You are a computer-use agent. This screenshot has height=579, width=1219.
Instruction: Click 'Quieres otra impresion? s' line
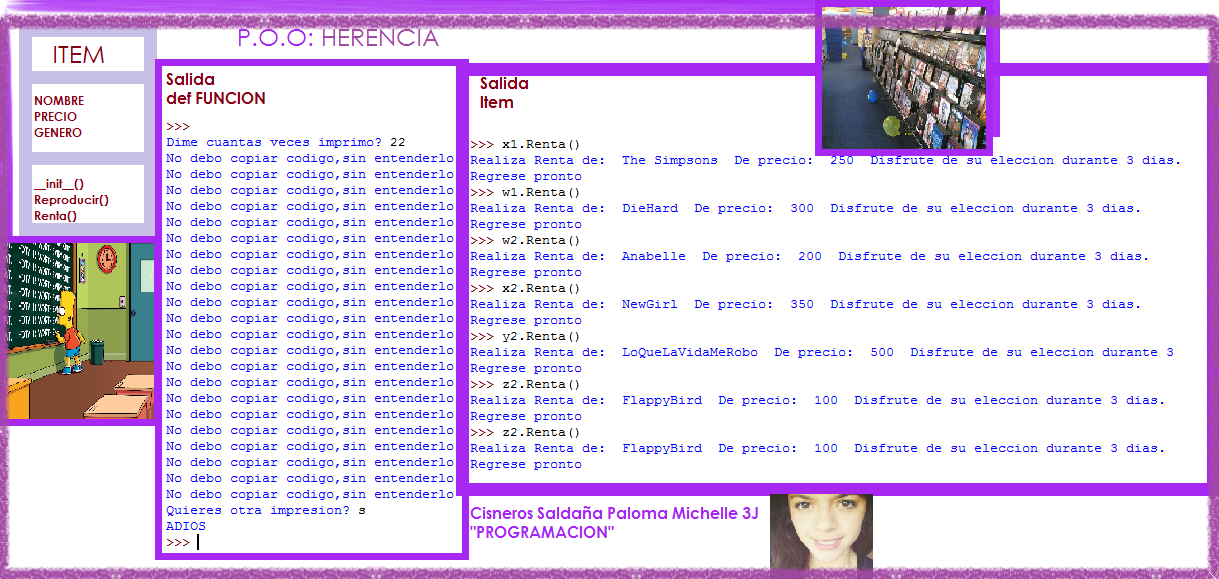coord(266,510)
